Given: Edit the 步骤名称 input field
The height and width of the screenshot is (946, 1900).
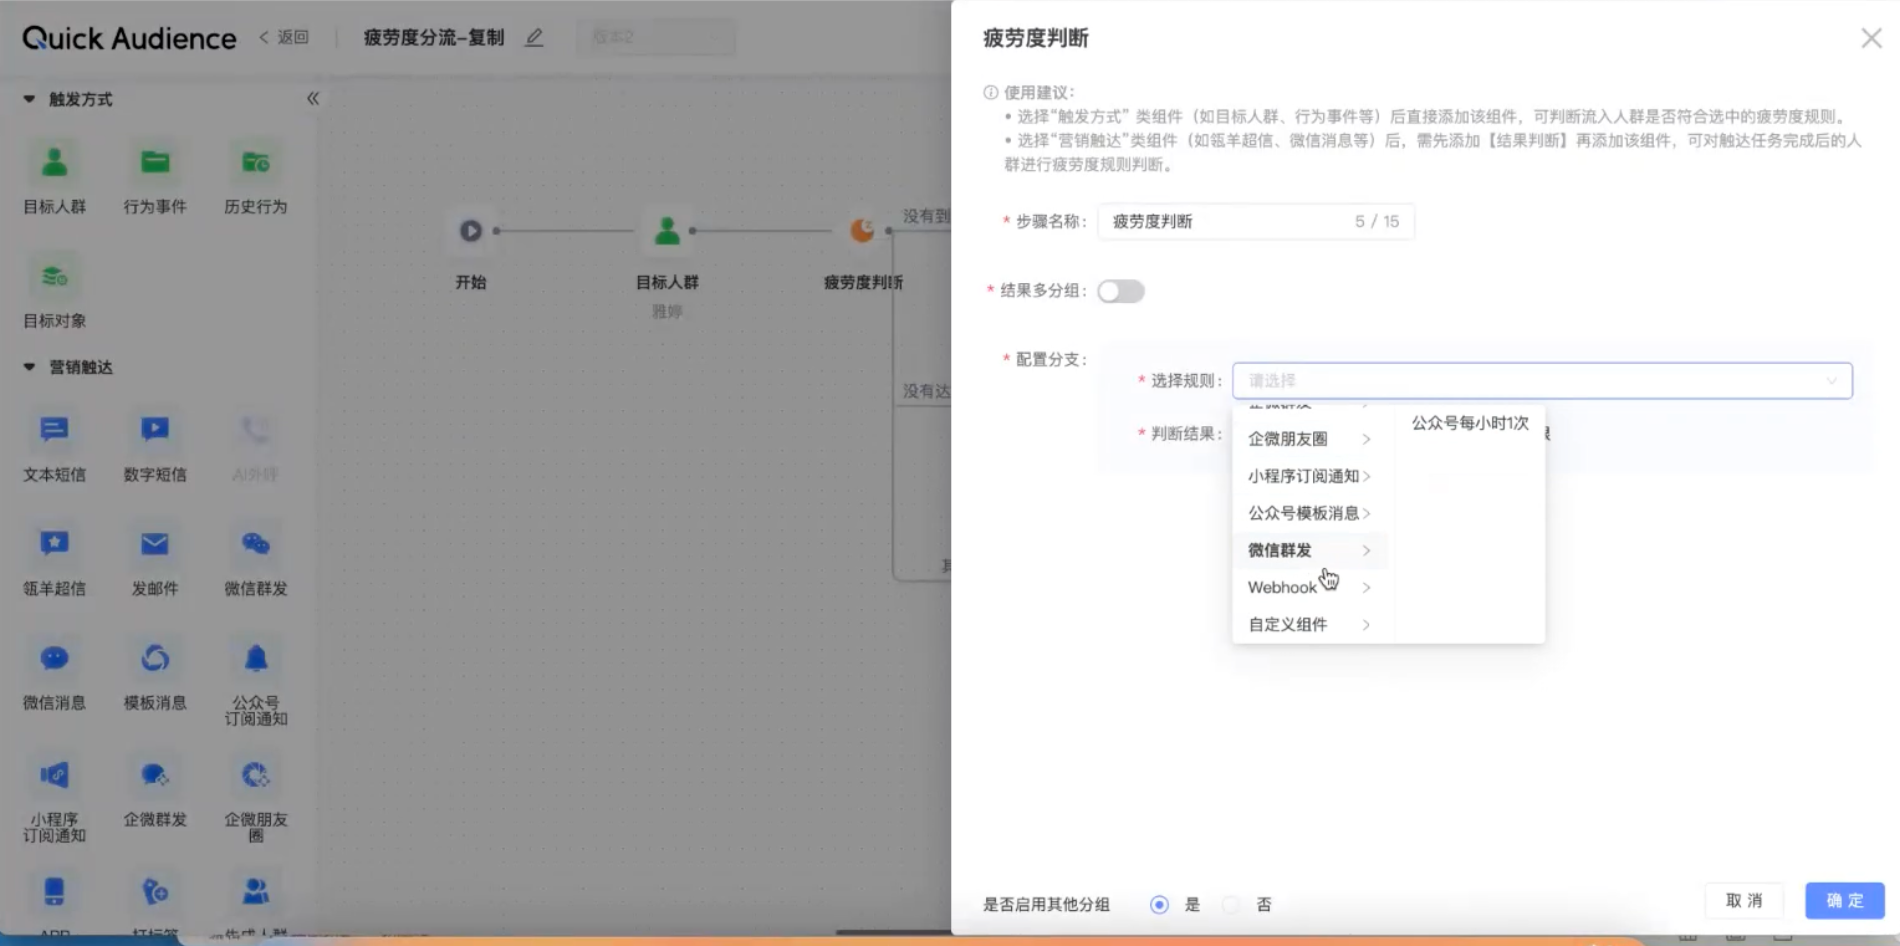Looking at the screenshot, I should (1256, 221).
